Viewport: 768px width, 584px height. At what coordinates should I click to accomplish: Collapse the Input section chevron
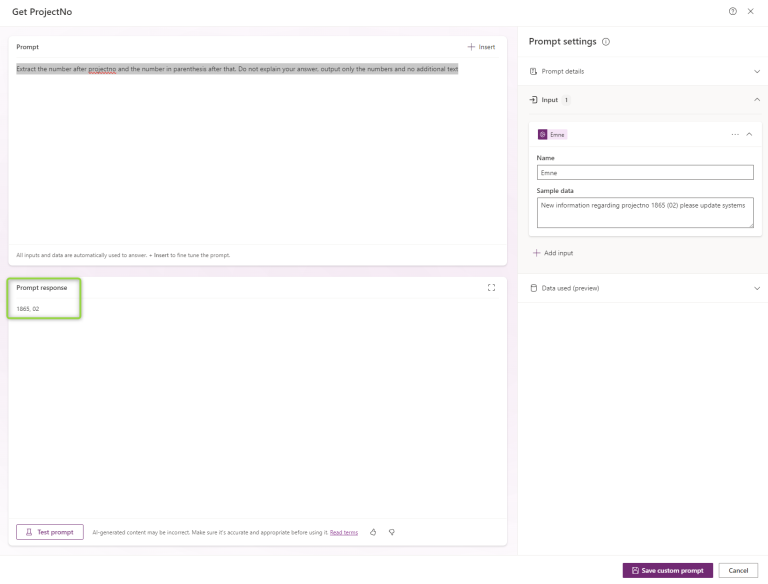tap(757, 99)
